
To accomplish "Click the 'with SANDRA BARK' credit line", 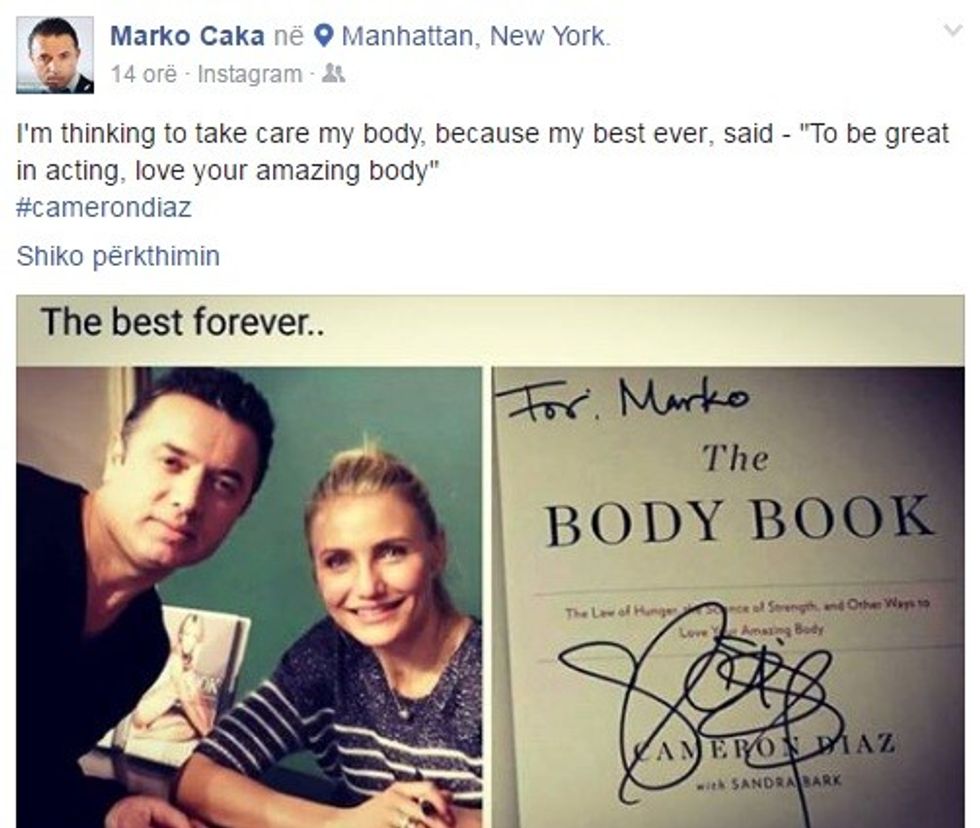I will (769, 782).
